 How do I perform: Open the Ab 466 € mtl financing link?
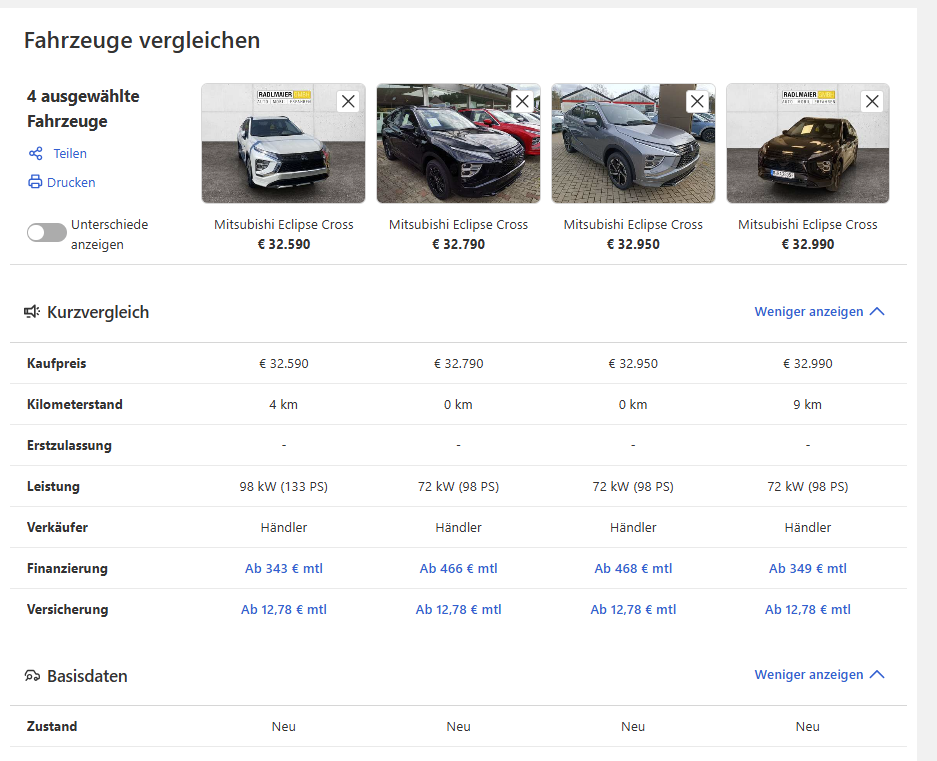click(x=458, y=569)
